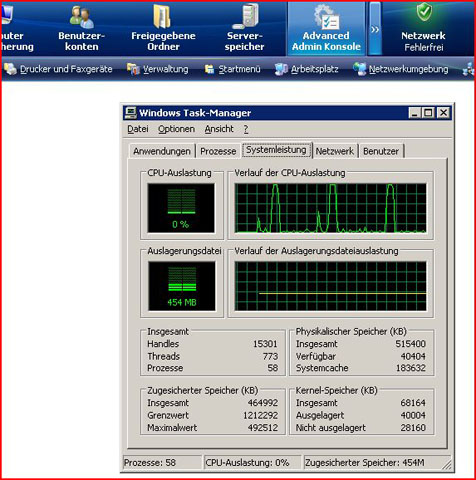Click the Task-Manager title bar icon

(x=130, y=113)
